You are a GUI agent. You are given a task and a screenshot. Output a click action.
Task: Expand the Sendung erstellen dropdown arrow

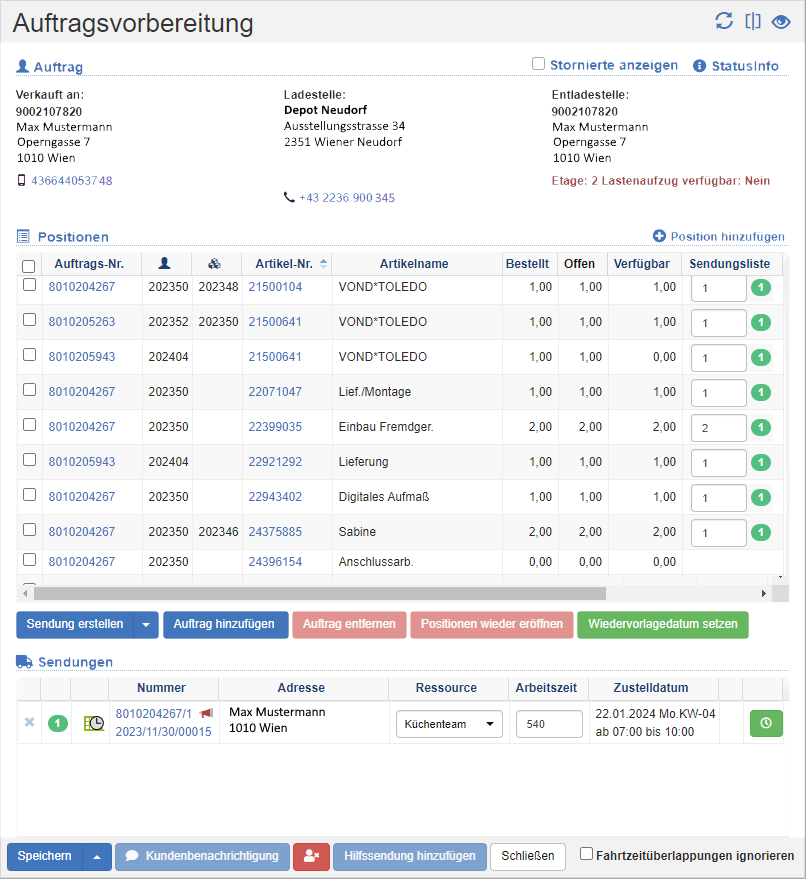click(x=146, y=625)
